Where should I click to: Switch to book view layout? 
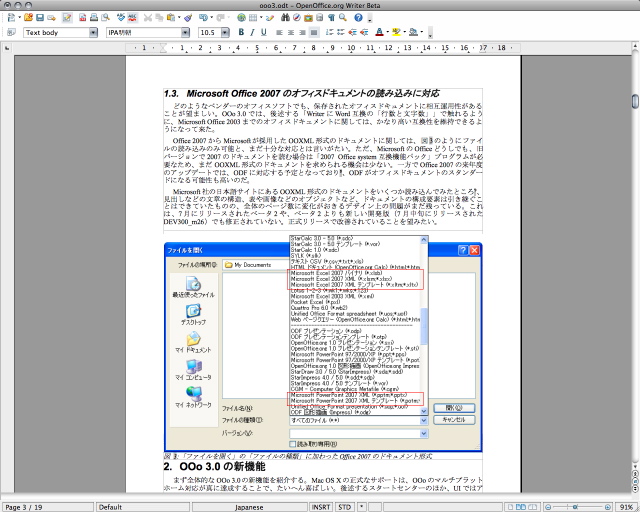point(534,507)
